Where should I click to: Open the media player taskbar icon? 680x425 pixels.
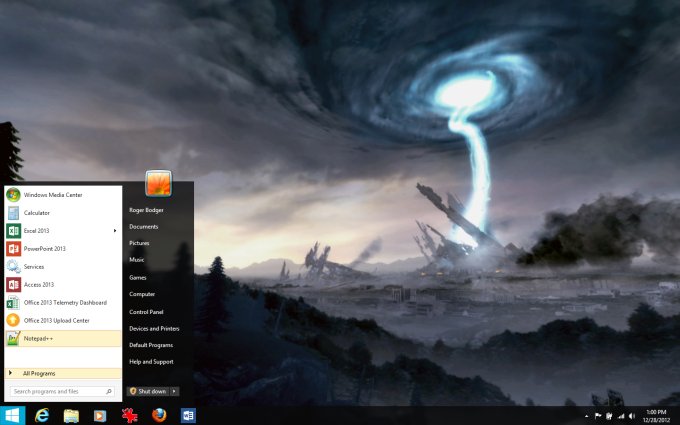(x=100, y=416)
